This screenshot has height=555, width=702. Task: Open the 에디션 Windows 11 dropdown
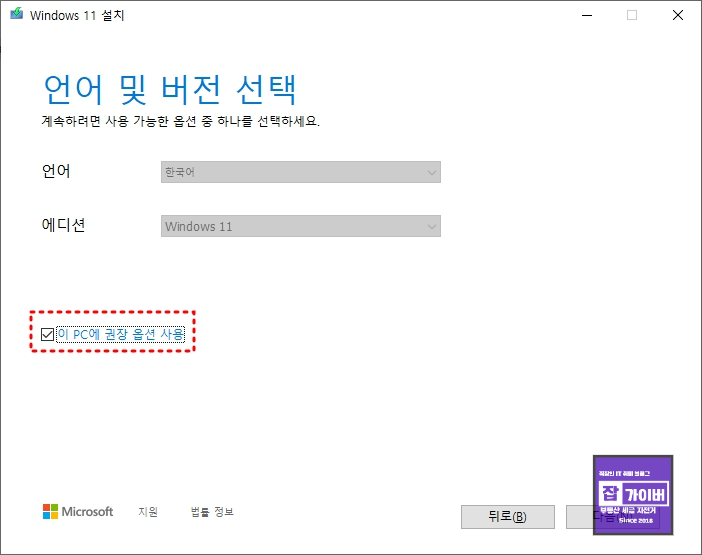300,226
